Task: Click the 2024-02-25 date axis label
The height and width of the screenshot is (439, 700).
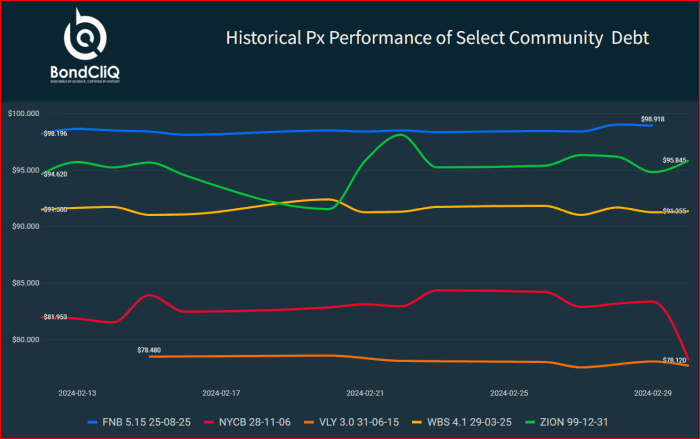Action: coord(509,393)
